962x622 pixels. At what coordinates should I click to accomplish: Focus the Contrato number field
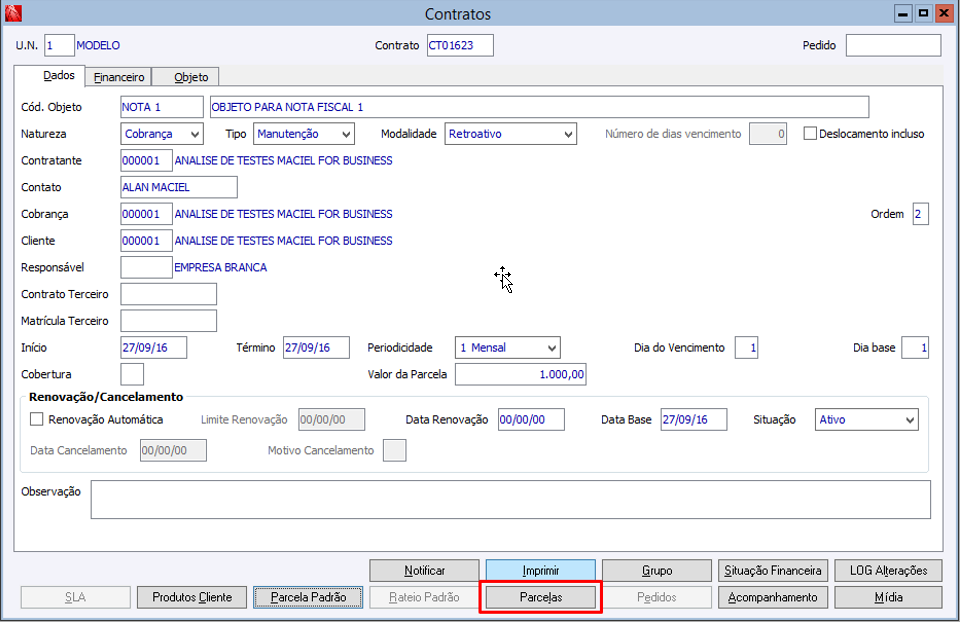click(x=460, y=45)
